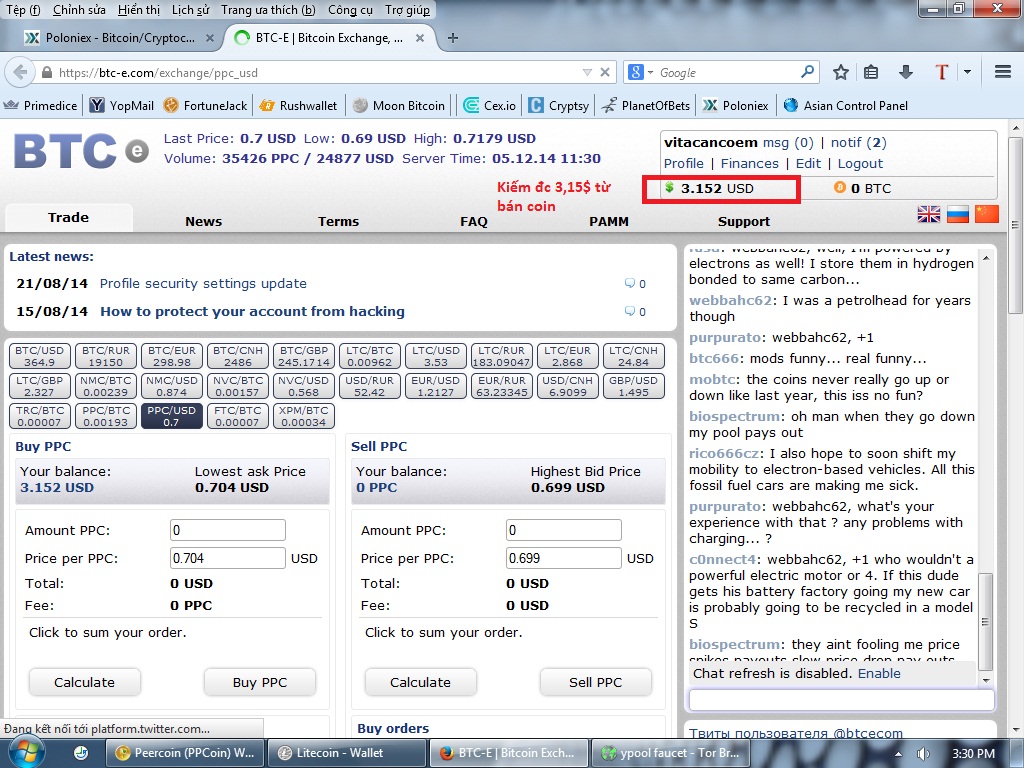This screenshot has height=768, width=1024.
Task: Open the Poloniex bookmark
Action: pyautogui.click(x=736, y=106)
